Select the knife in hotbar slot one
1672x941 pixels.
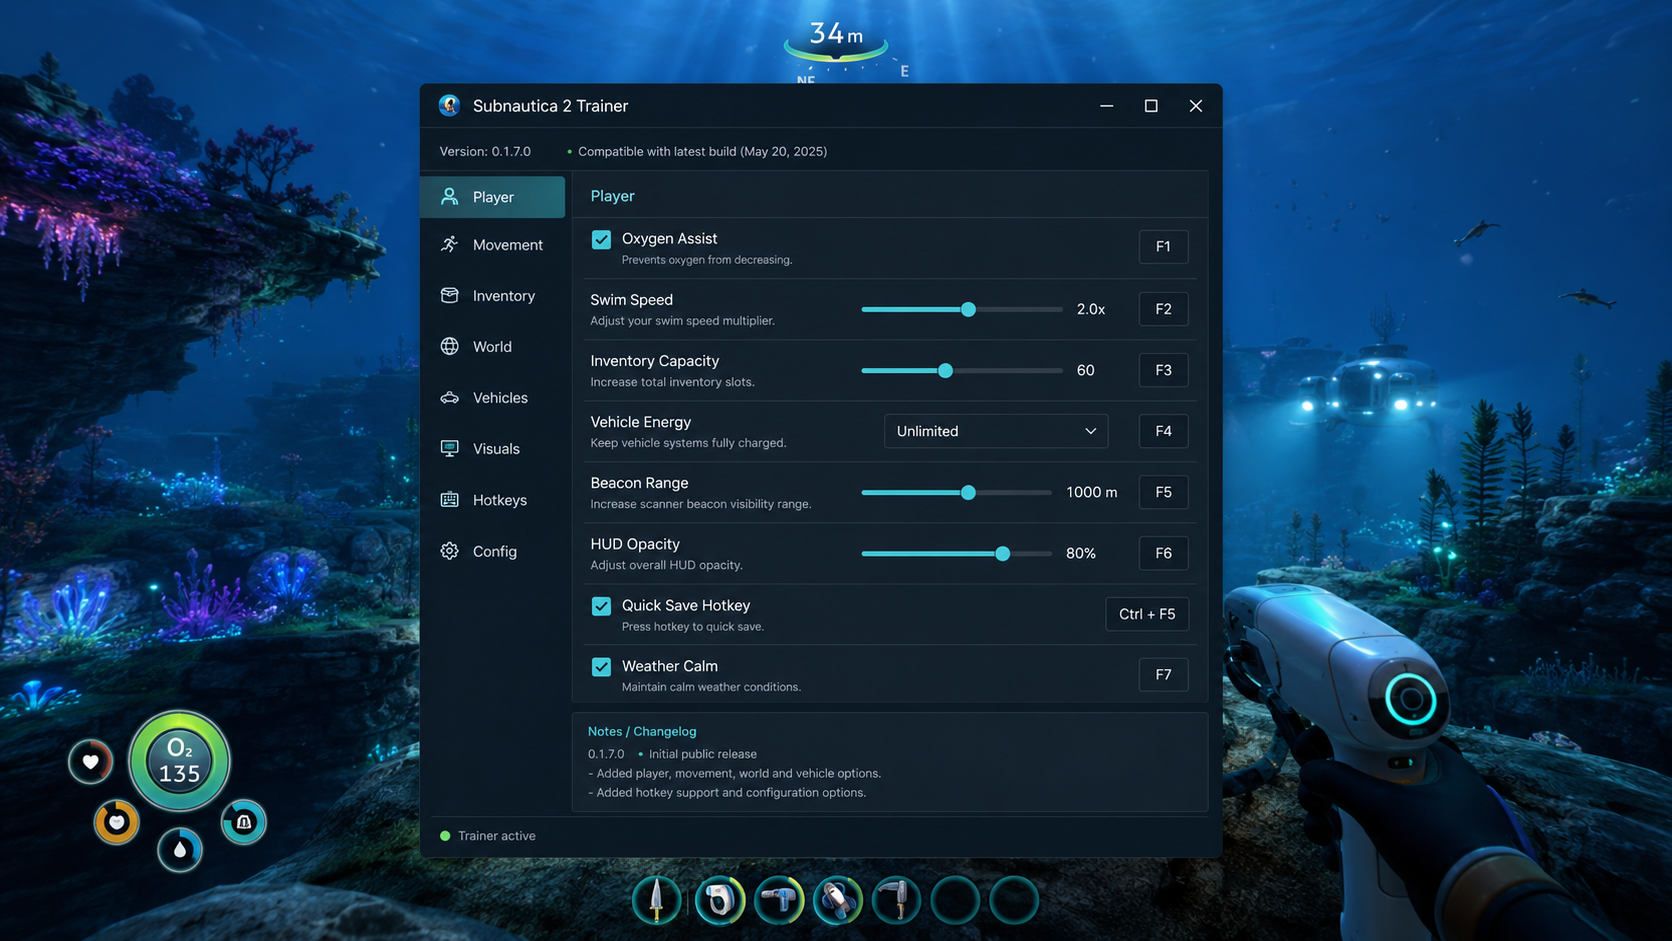pos(657,900)
